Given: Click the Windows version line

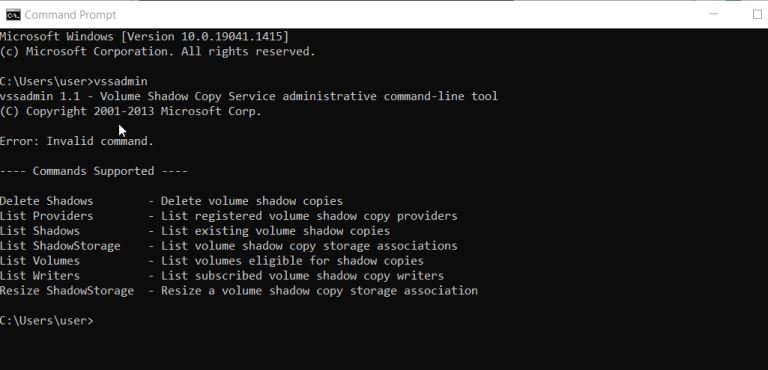Looking at the screenshot, I should pyautogui.click(x=144, y=36).
